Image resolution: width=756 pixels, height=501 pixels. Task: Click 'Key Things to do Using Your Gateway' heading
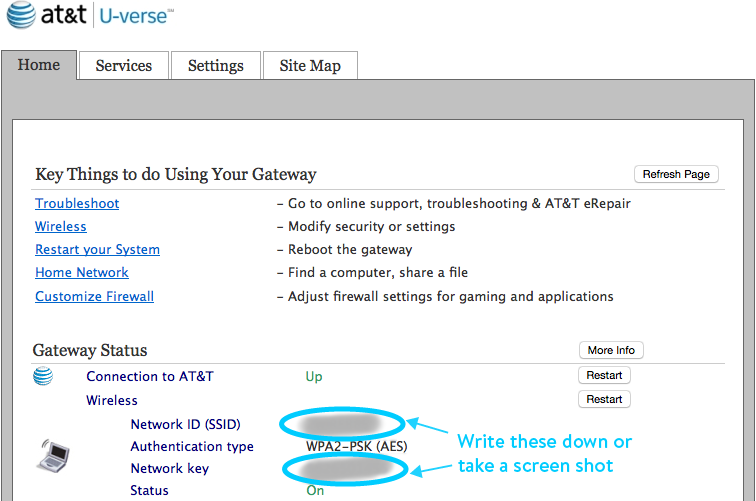[x=176, y=174]
